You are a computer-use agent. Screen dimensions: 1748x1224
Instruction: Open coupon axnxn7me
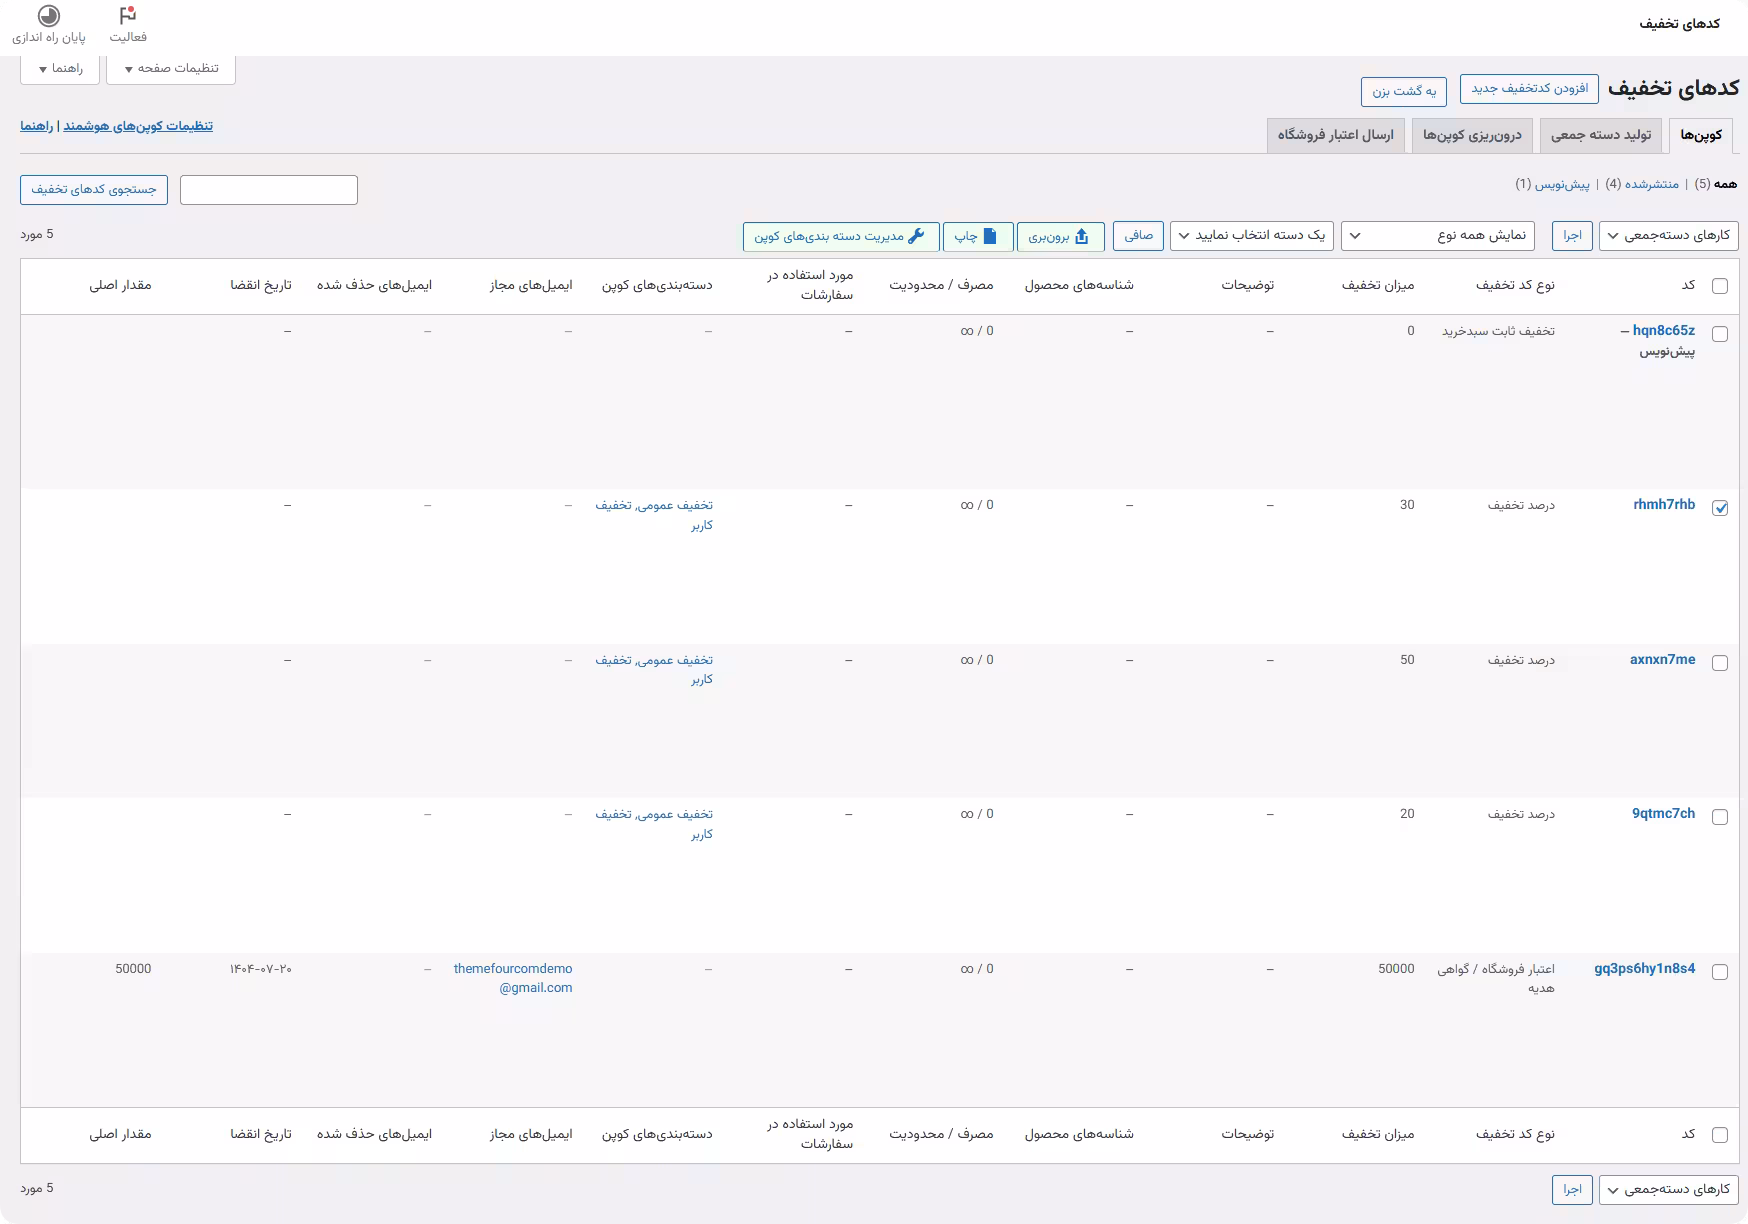pos(1662,660)
